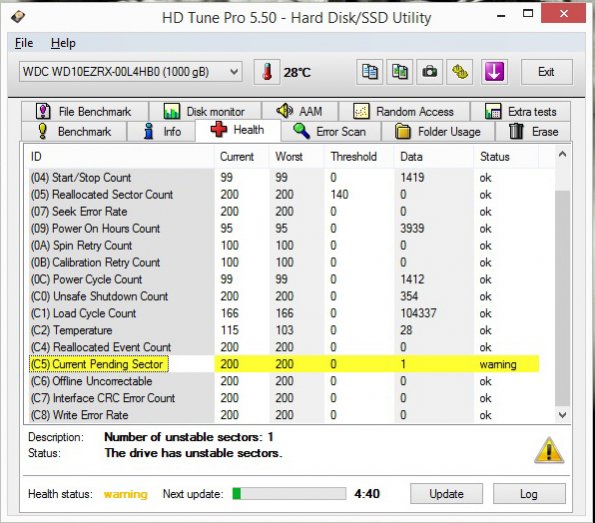Sort by the Threshold column header
The width and height of the screenshot is (595, 523).
pos(359,156)
